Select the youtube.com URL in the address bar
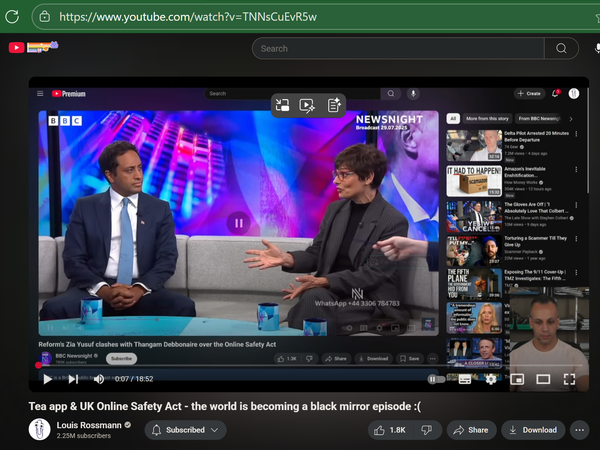Viewport: 600px width, 450px height. pos(188,17)
